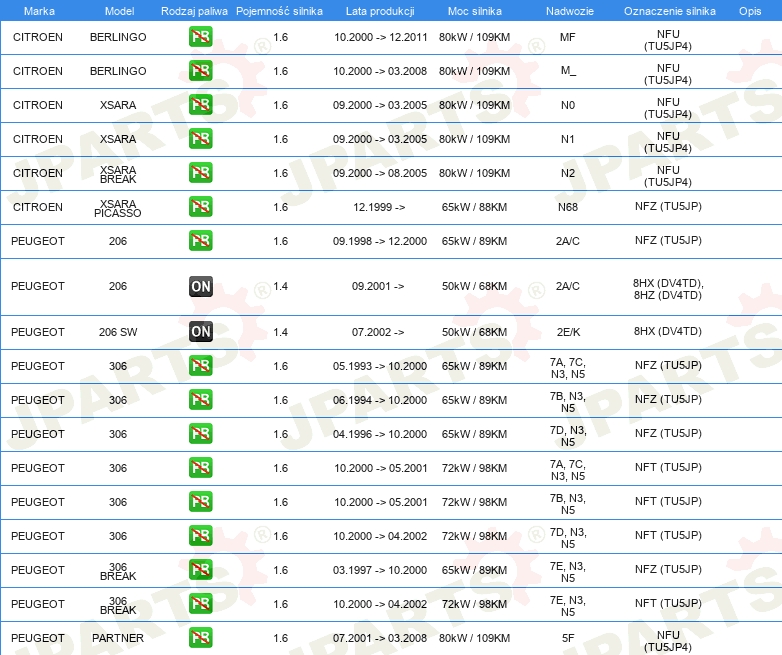The image size is (782, 655).
Task: Click engine code 8HX (DV4TD) in 206 SW row
Action: click(x=668, y=331)
